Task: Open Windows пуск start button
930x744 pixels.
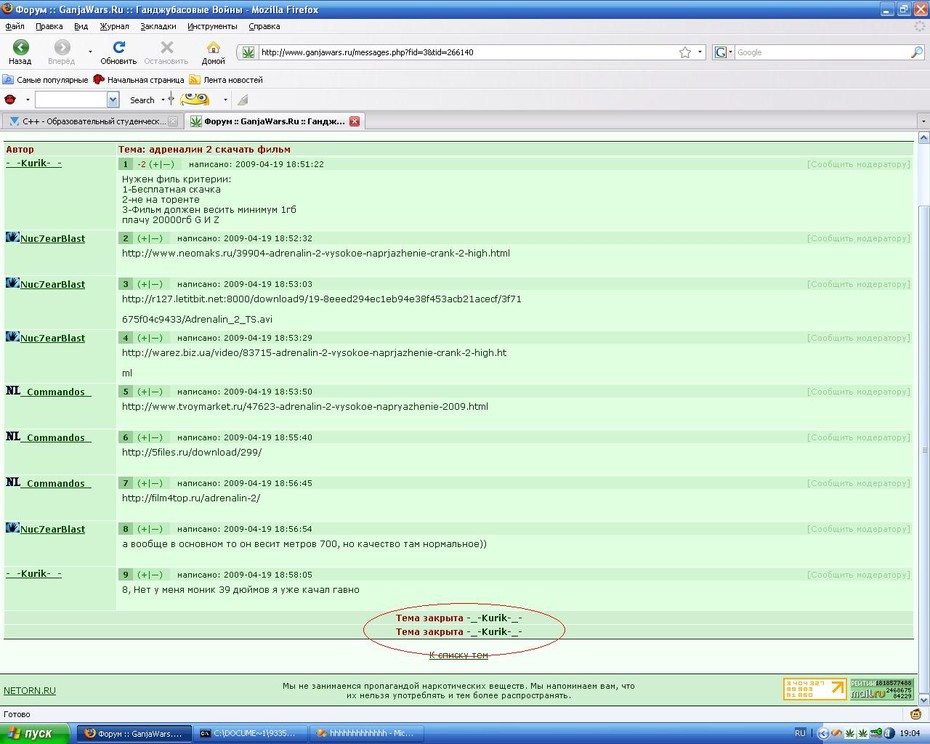Action: pyautogui.click(x=35, y=733)
